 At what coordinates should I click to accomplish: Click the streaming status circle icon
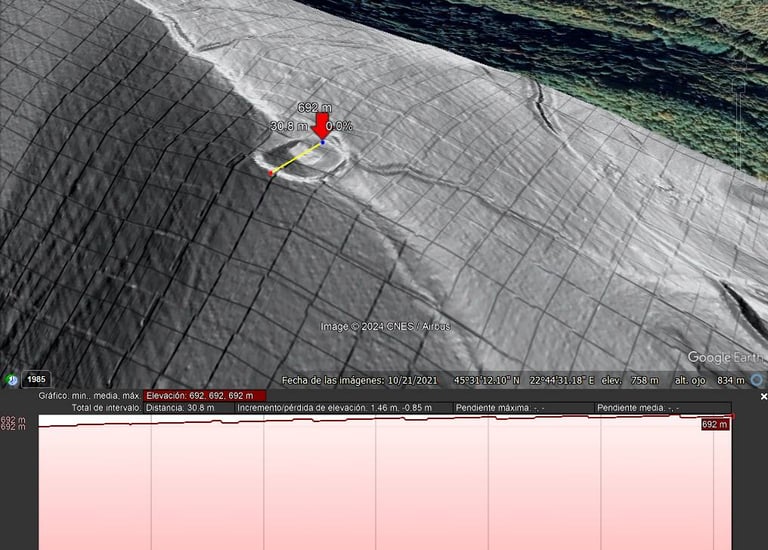pos(757,380)
